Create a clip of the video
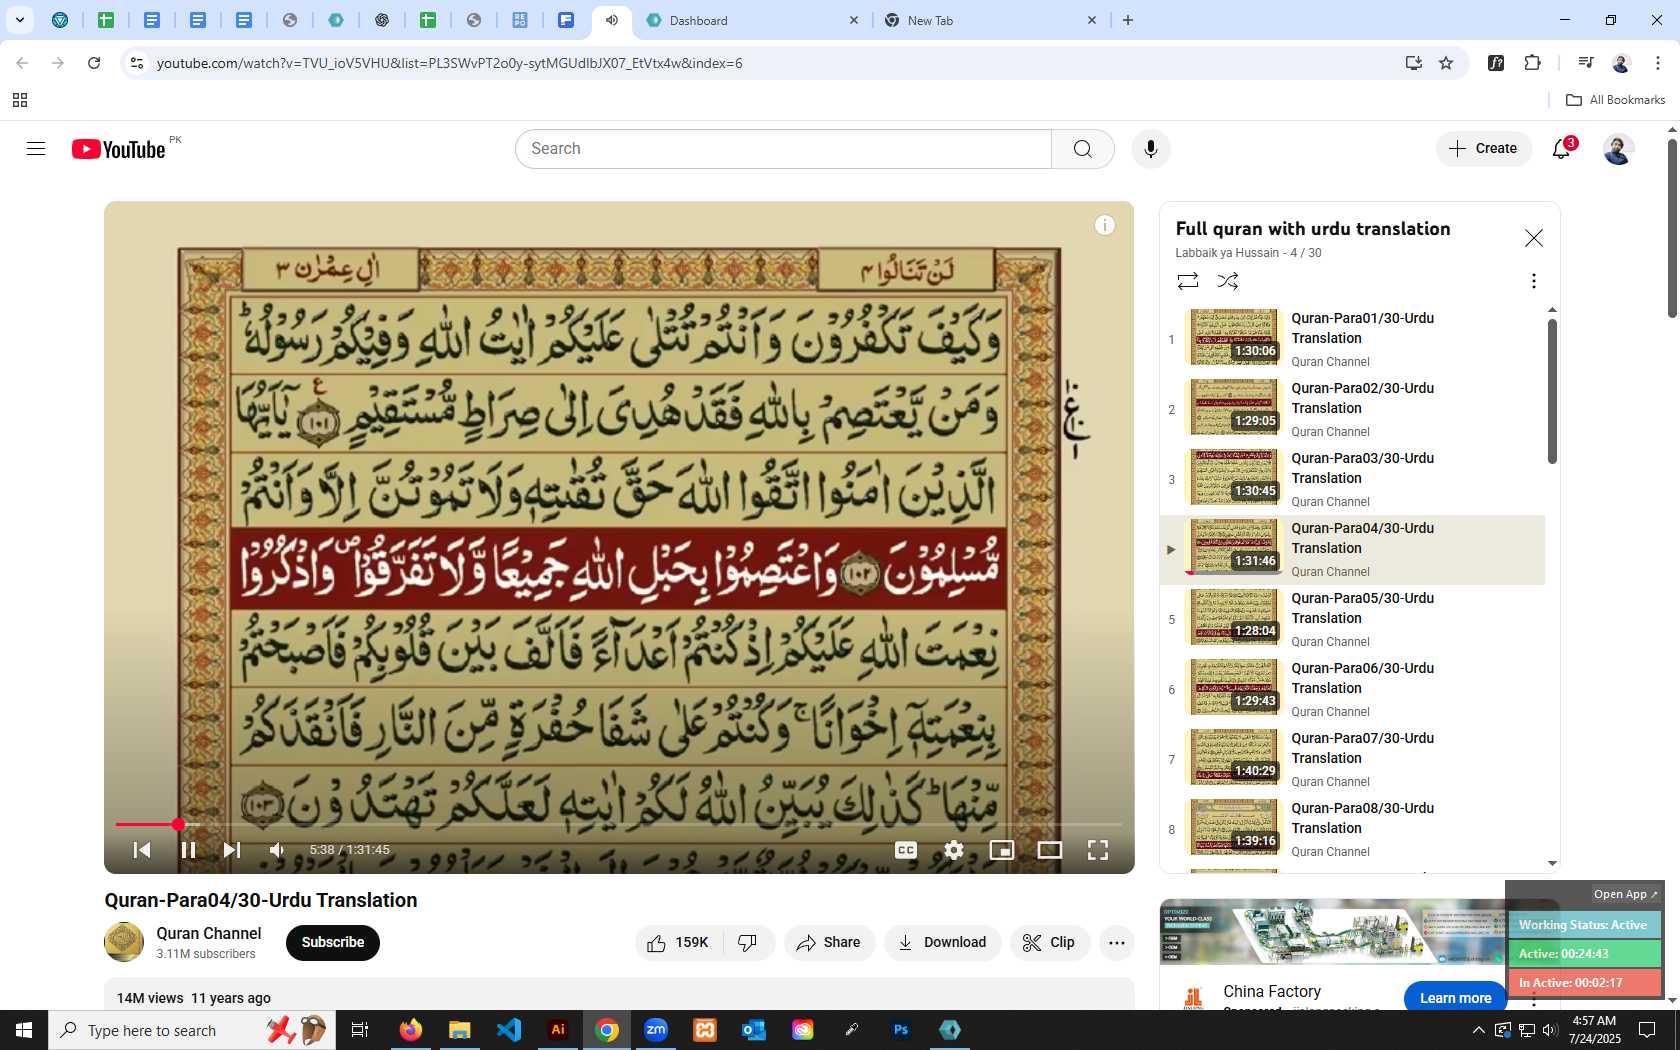This screenshot has width=1680, height=1050. (1049, 943)
